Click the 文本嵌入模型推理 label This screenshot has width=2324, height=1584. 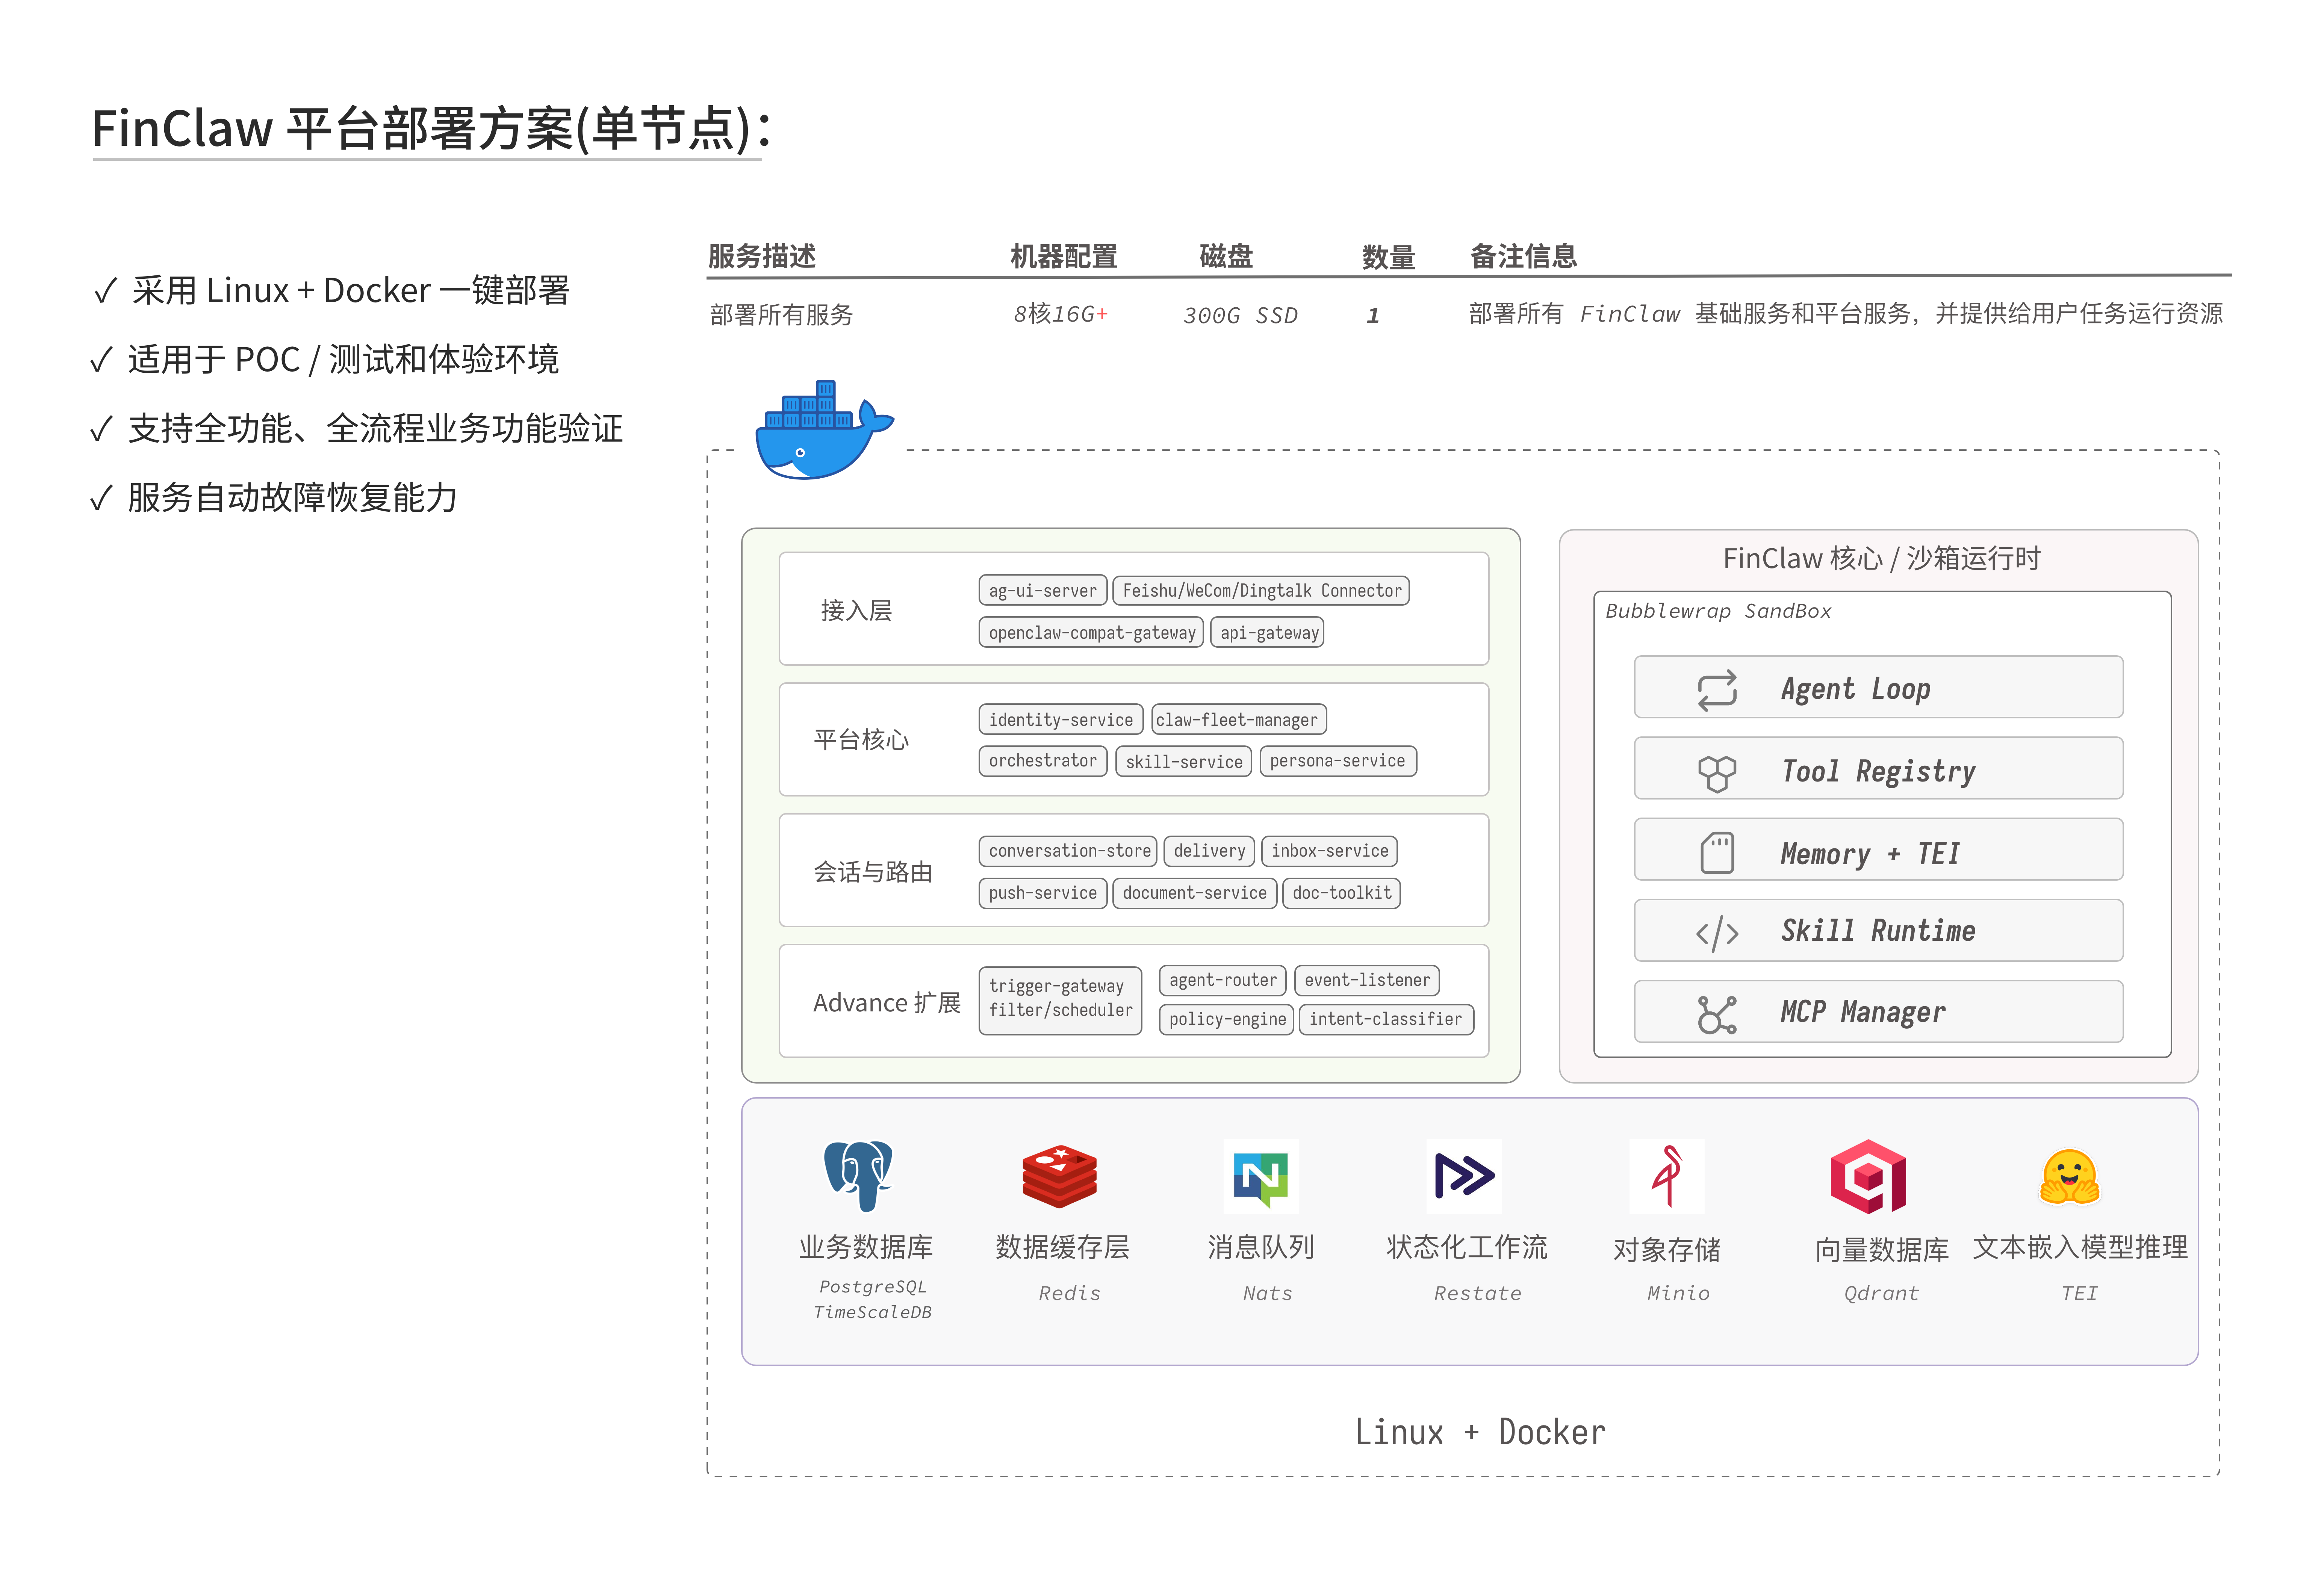tap(2080, 1247)
